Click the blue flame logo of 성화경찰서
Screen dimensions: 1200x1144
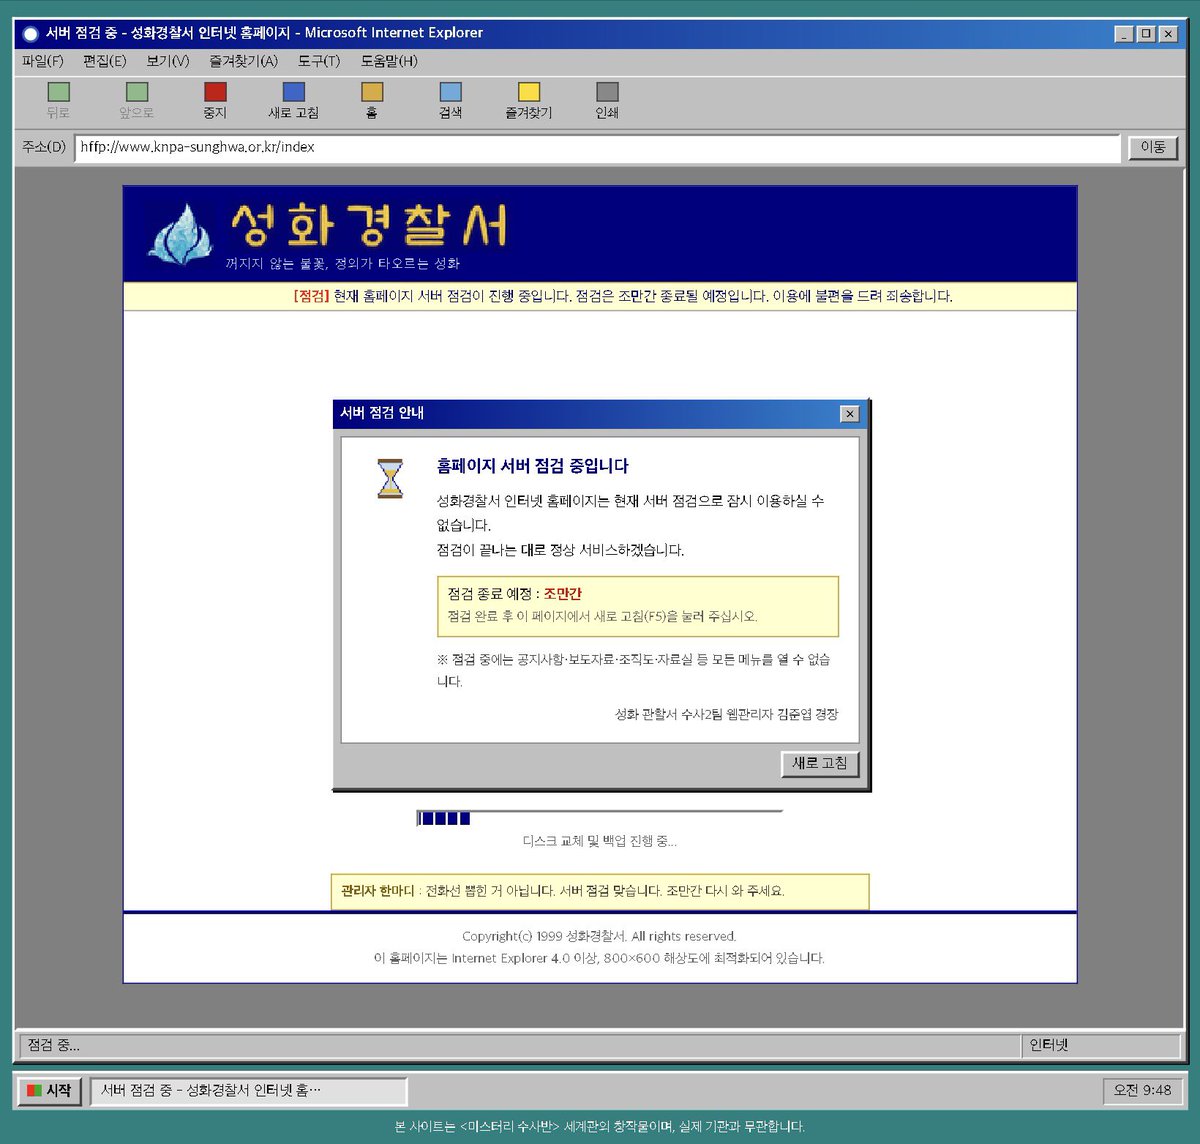181,234
